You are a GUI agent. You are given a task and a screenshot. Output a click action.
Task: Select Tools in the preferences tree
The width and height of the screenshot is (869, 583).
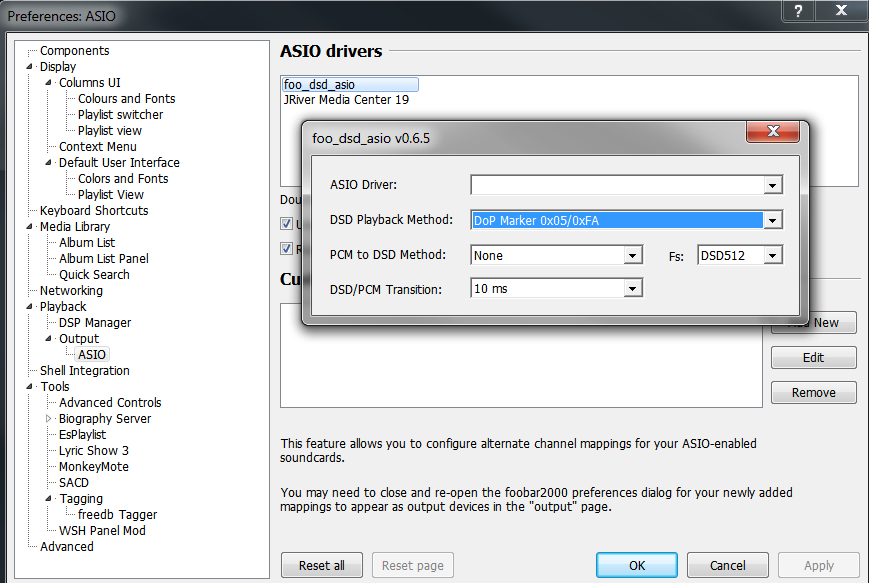pos(55,387)
